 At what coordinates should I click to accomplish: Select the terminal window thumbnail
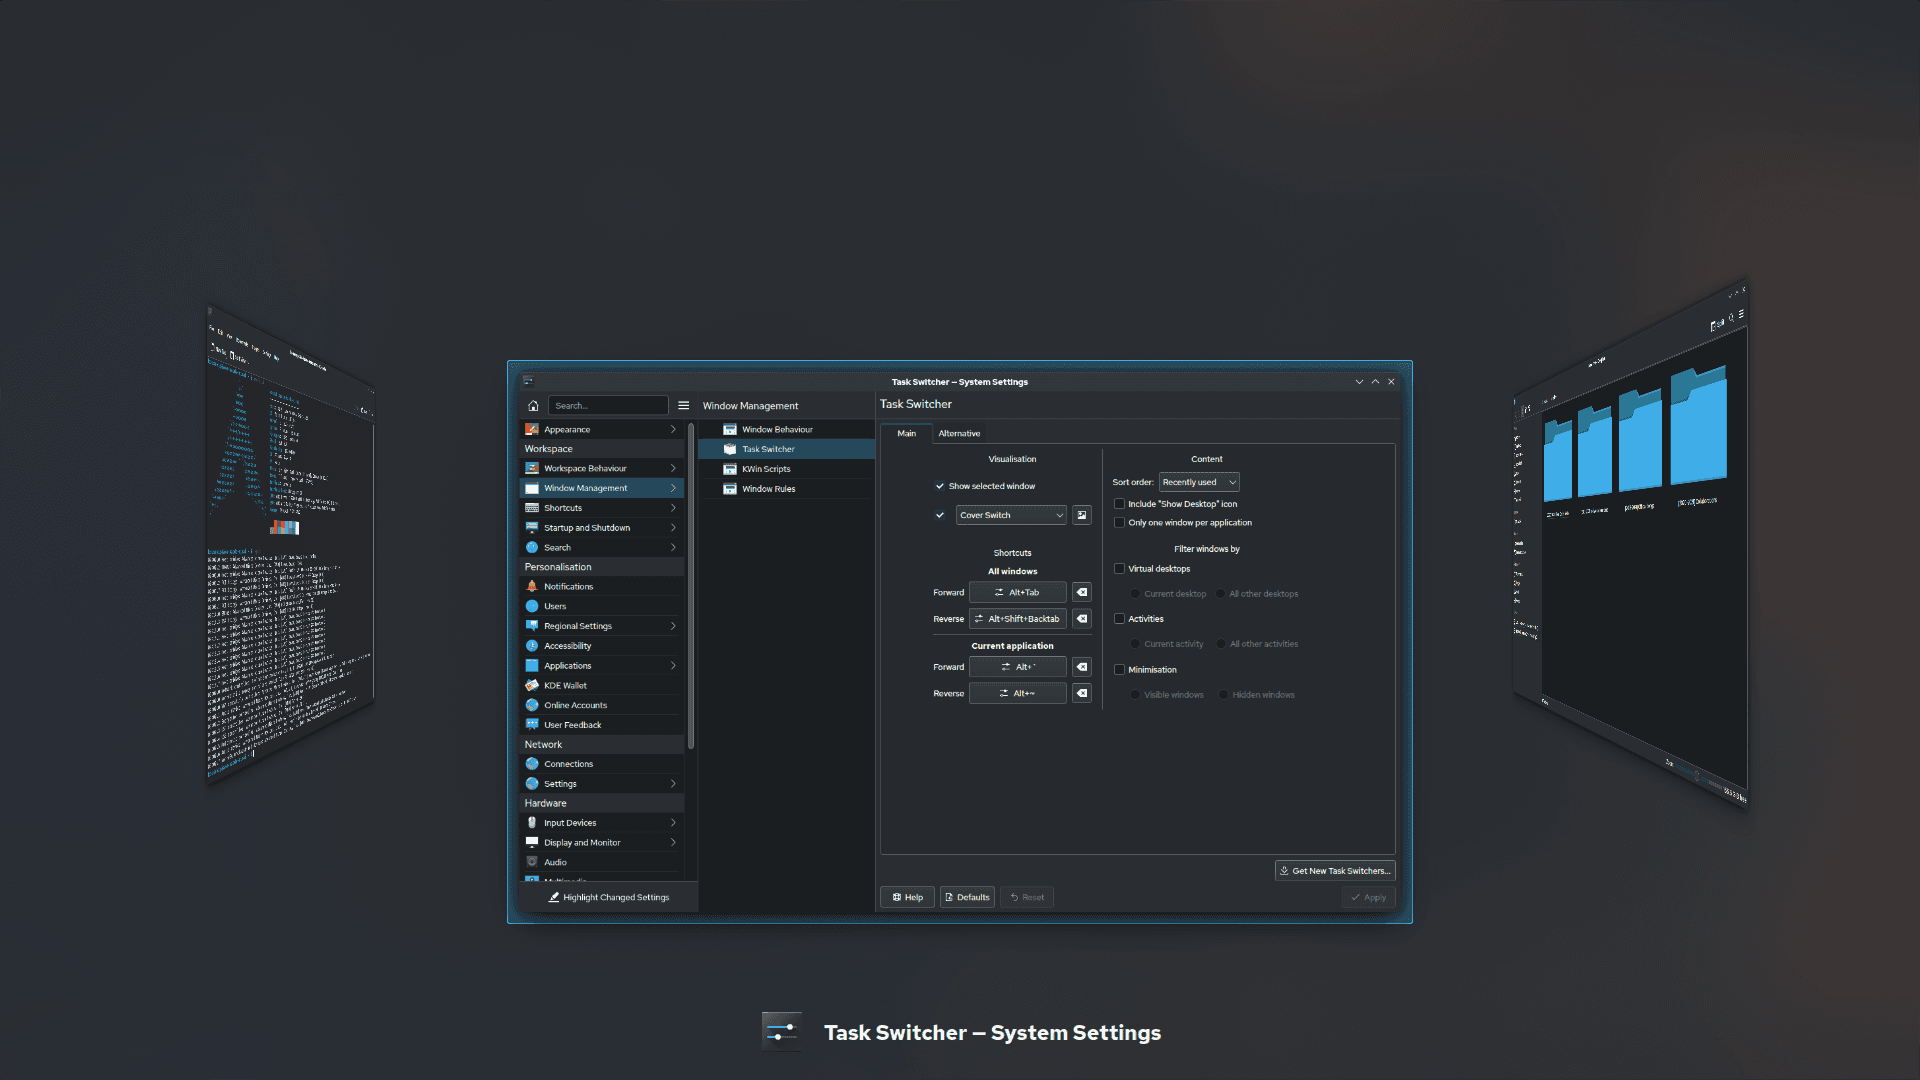(290, 545)
